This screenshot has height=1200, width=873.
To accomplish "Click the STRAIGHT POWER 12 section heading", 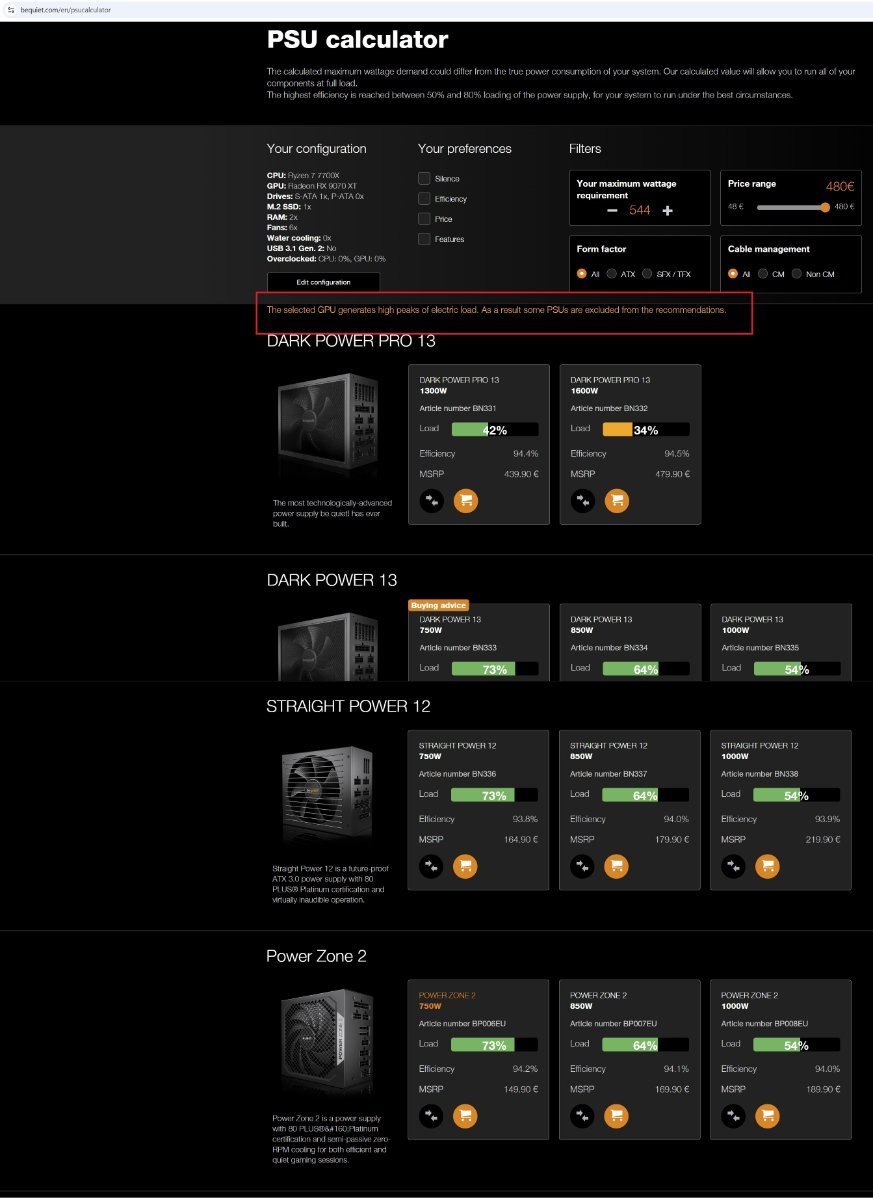I will click(348, 706).
